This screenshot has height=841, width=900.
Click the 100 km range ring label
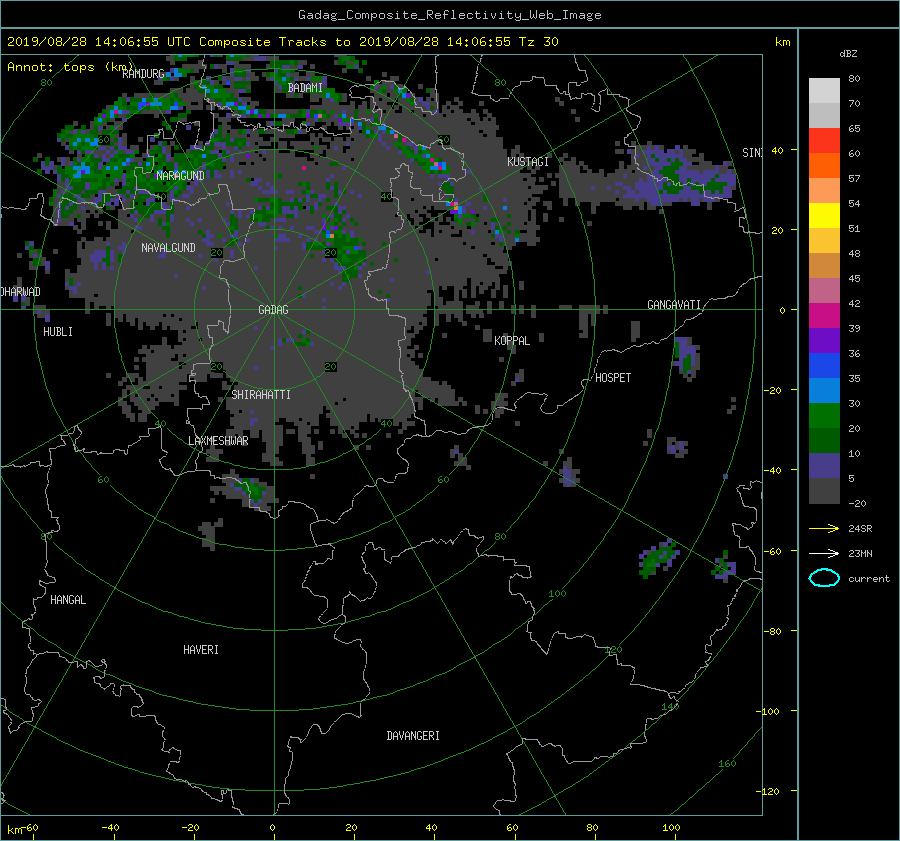point(557,594)
